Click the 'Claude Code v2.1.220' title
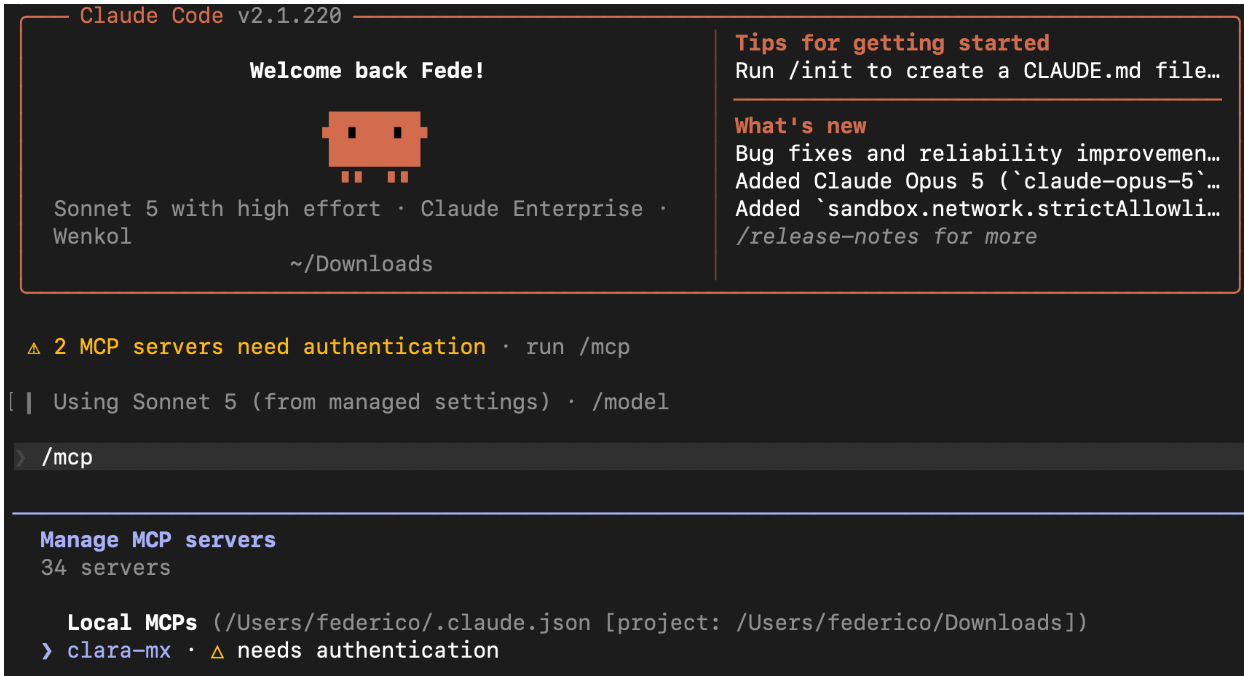Screen dimensions: 1244x676 point(211,16)
